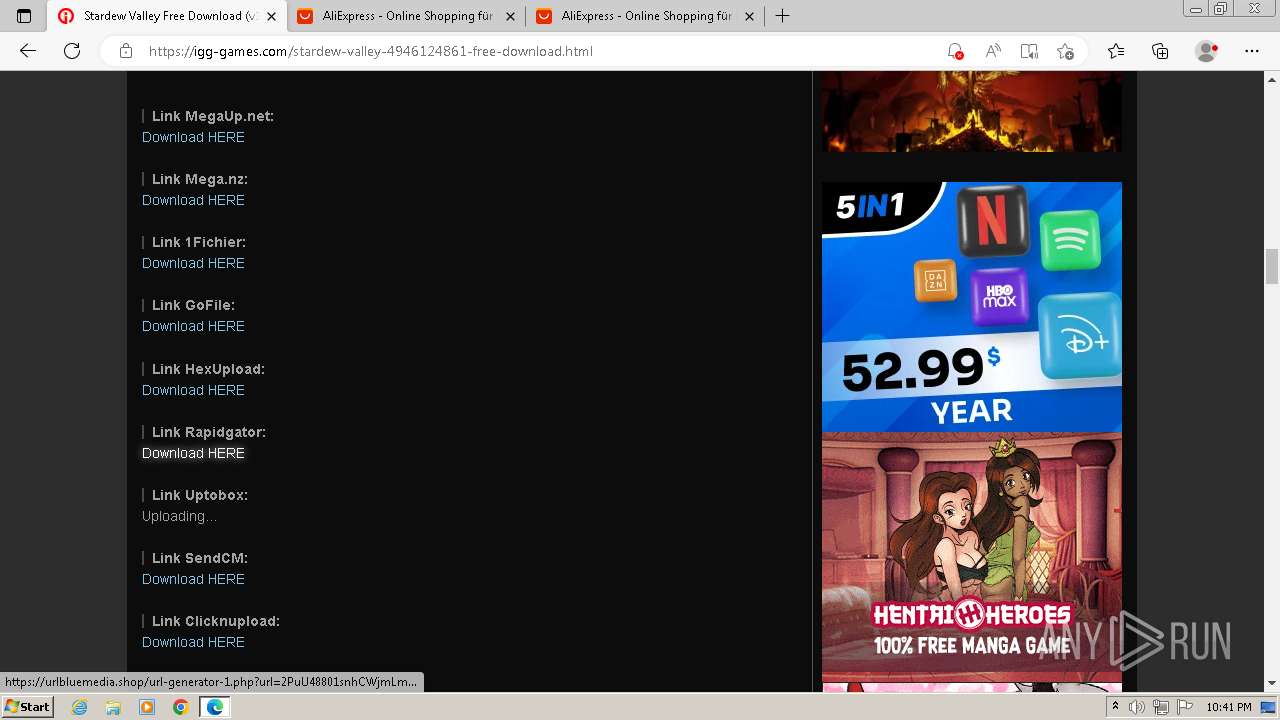Open the Favorites list icon
This screenshot has width=1280, height=720.
1116,51
